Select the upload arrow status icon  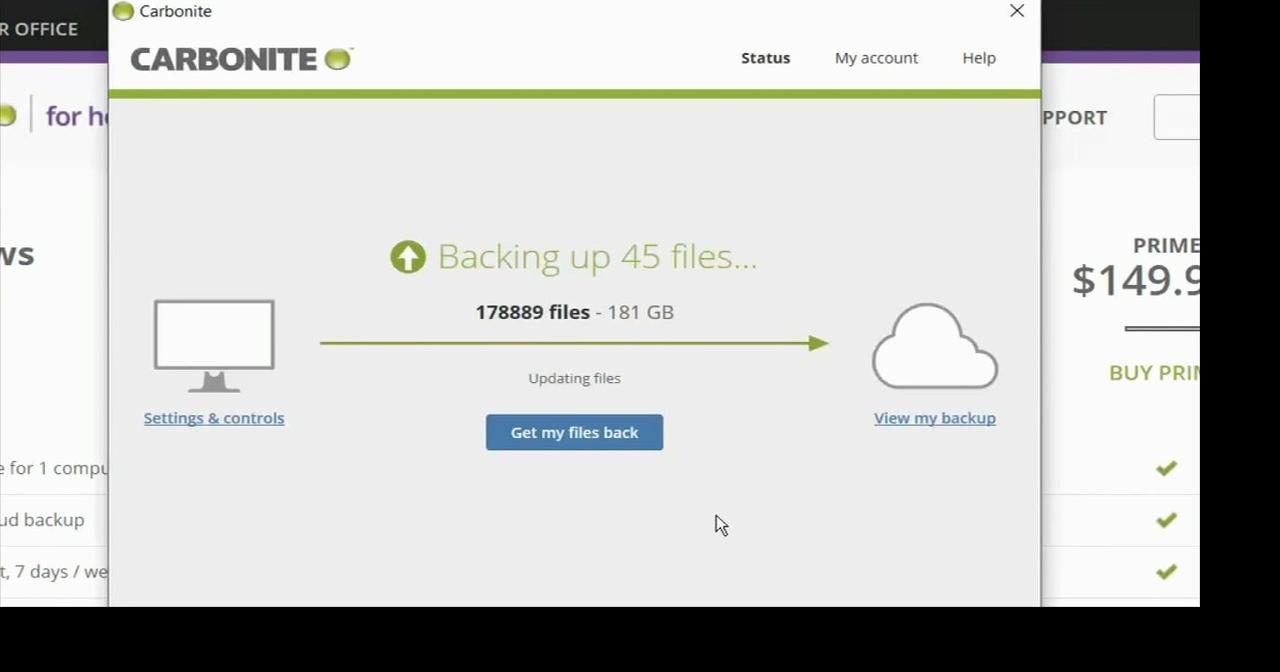tap(408, 257)
